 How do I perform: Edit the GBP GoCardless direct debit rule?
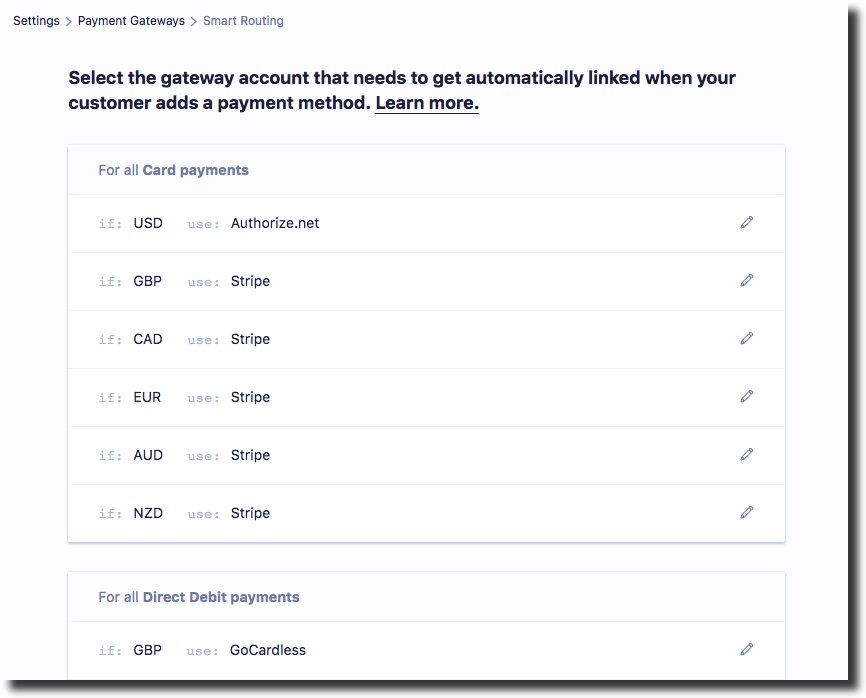[x=747, y=649]
